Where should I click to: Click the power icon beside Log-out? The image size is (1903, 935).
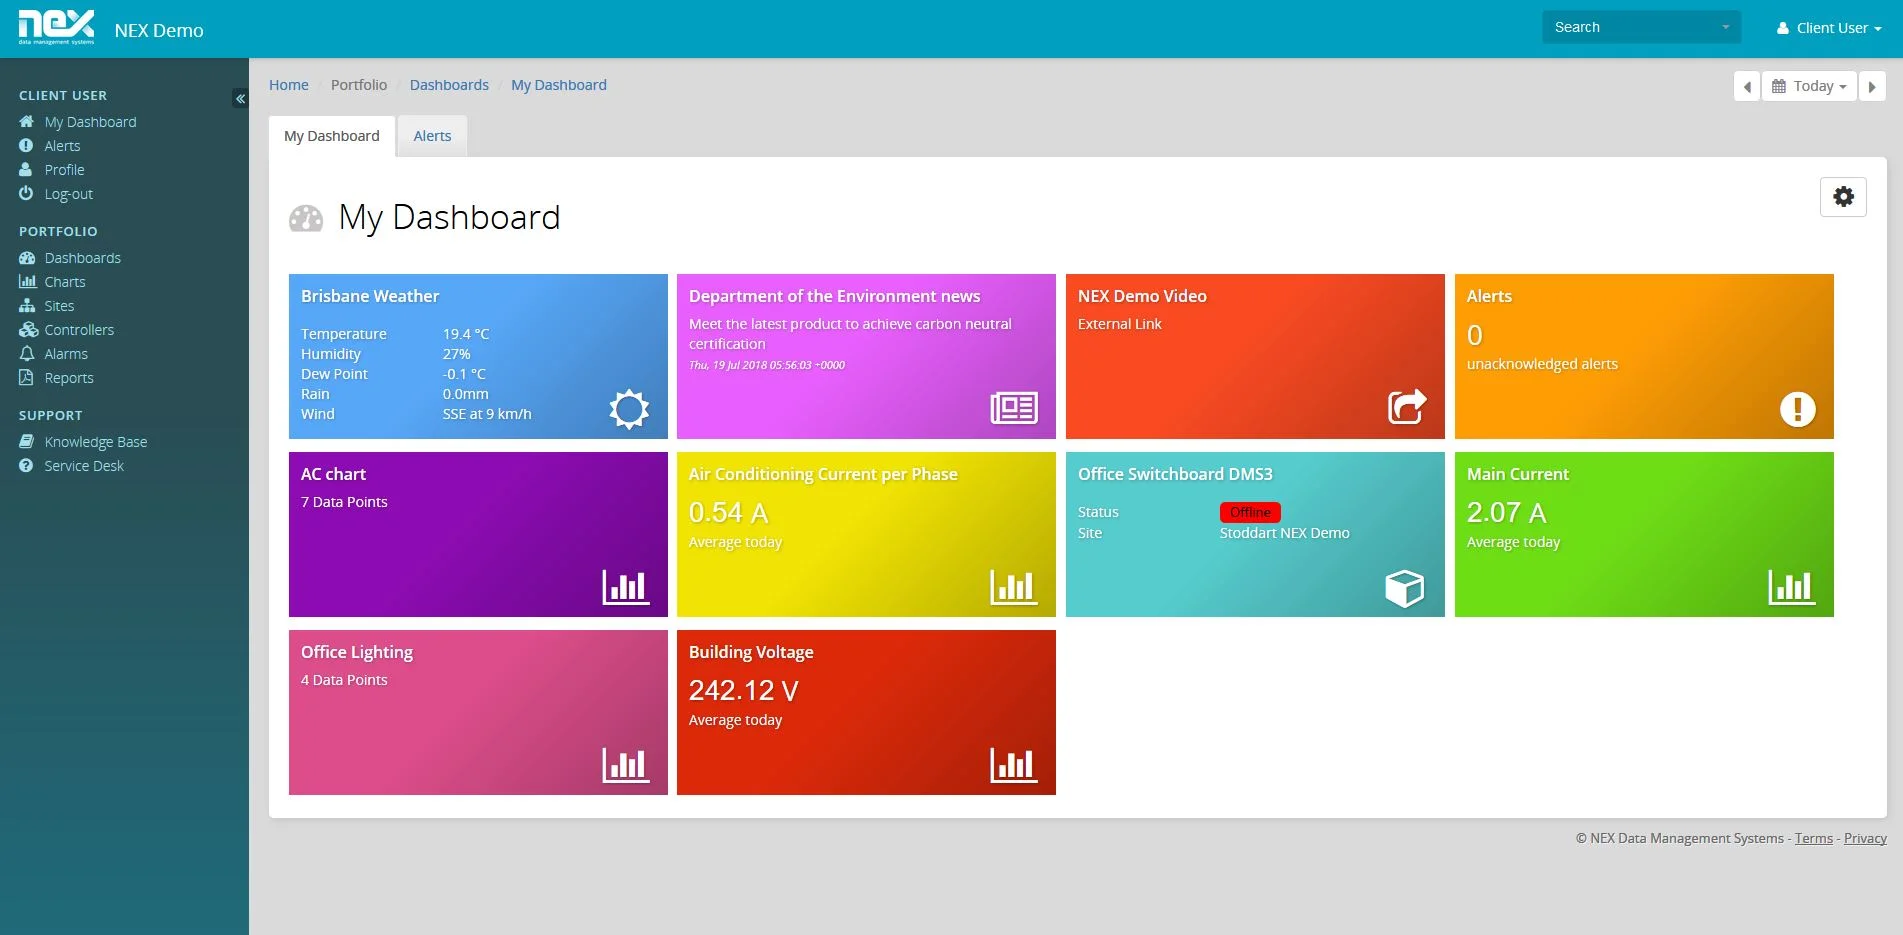(x=26, y=193)
